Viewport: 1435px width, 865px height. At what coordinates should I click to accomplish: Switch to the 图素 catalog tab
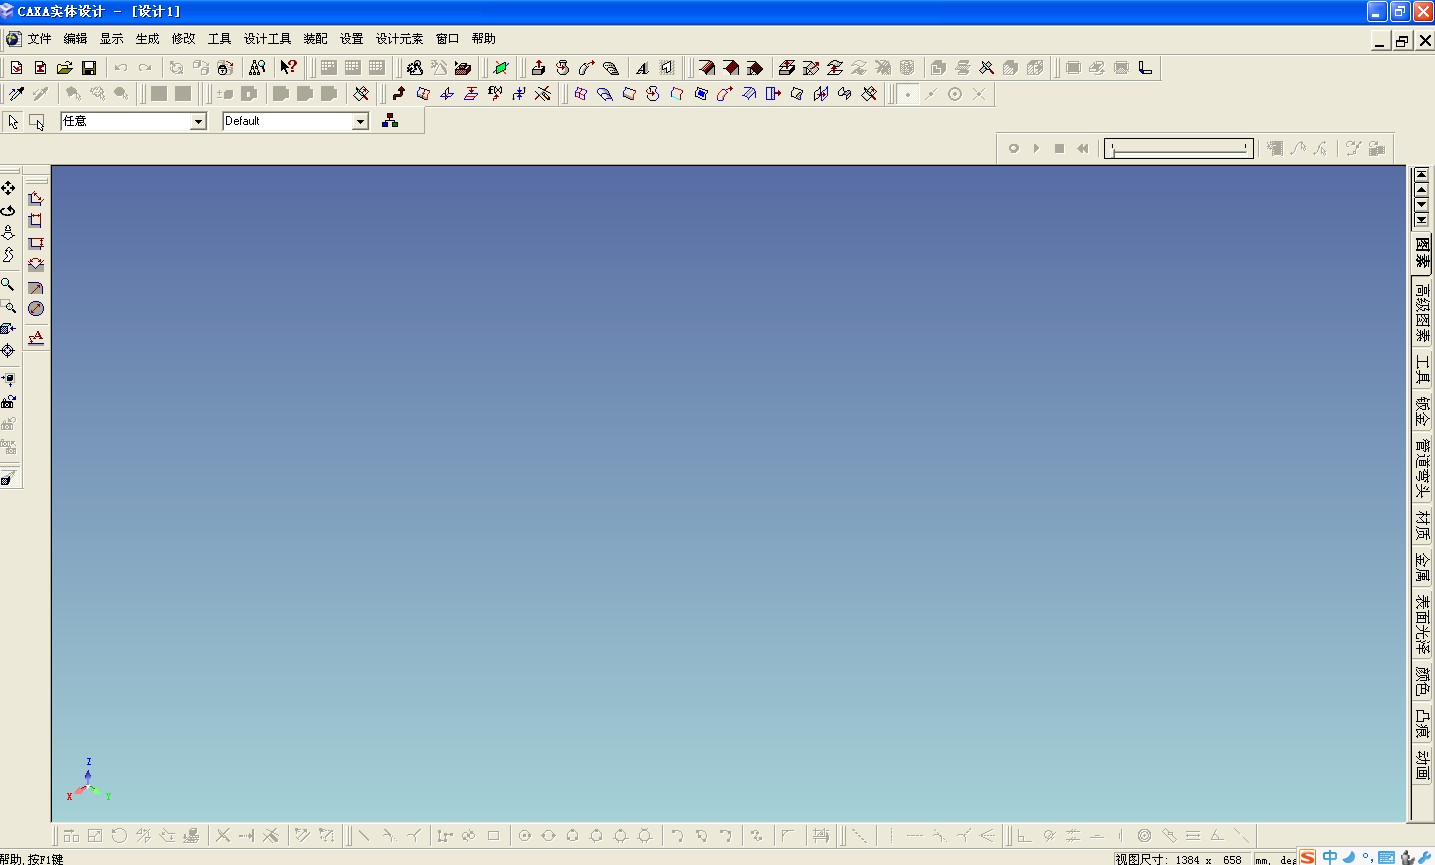coord(1422,252)
